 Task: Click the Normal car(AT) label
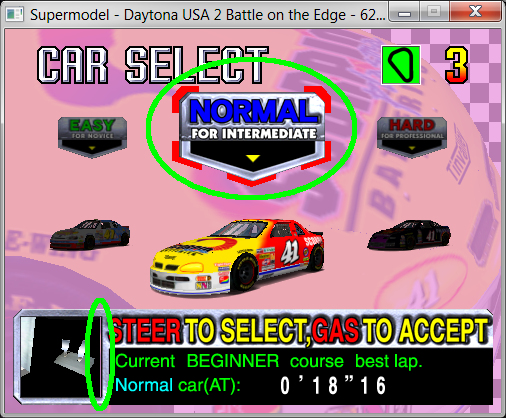[178, 386]
